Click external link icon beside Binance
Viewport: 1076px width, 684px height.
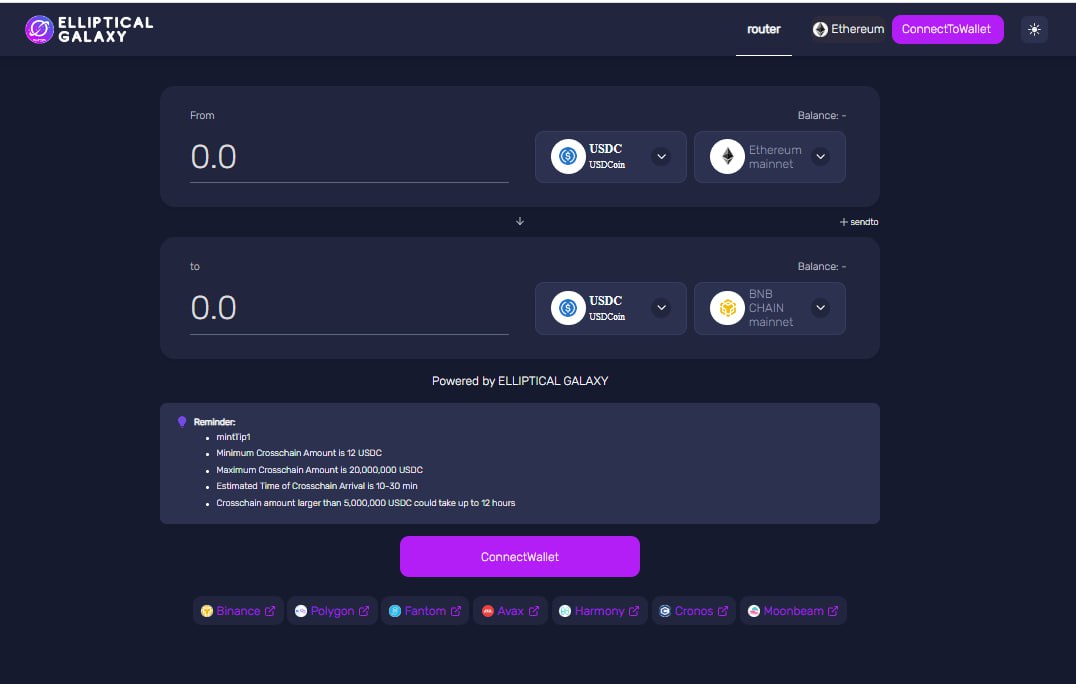[x=270, y=611]
